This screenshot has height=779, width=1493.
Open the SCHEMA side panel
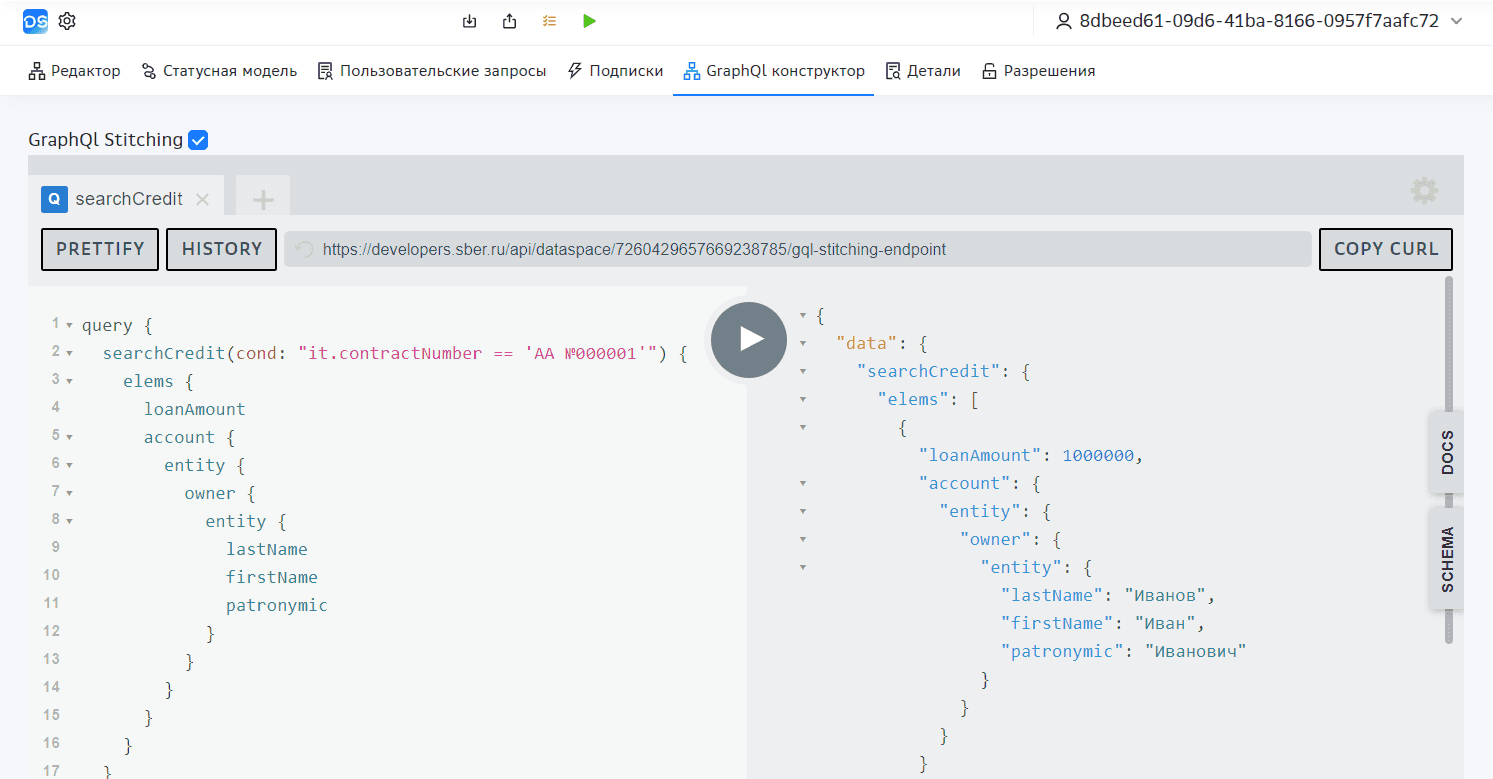click(1447, 560)
